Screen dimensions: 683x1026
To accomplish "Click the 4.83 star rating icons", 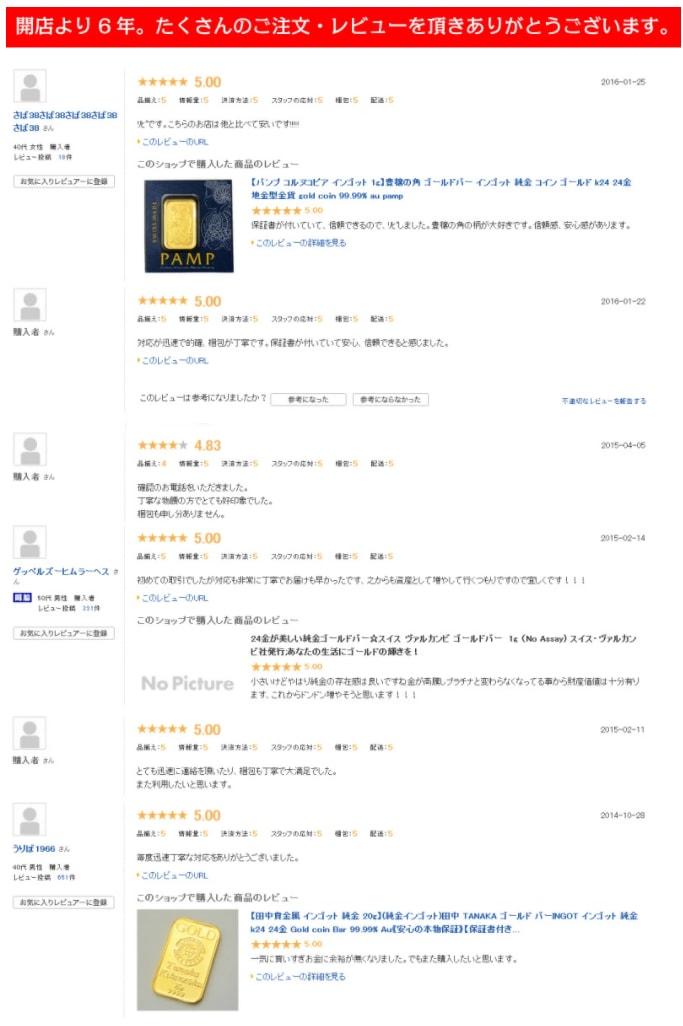I will [162, 445].
